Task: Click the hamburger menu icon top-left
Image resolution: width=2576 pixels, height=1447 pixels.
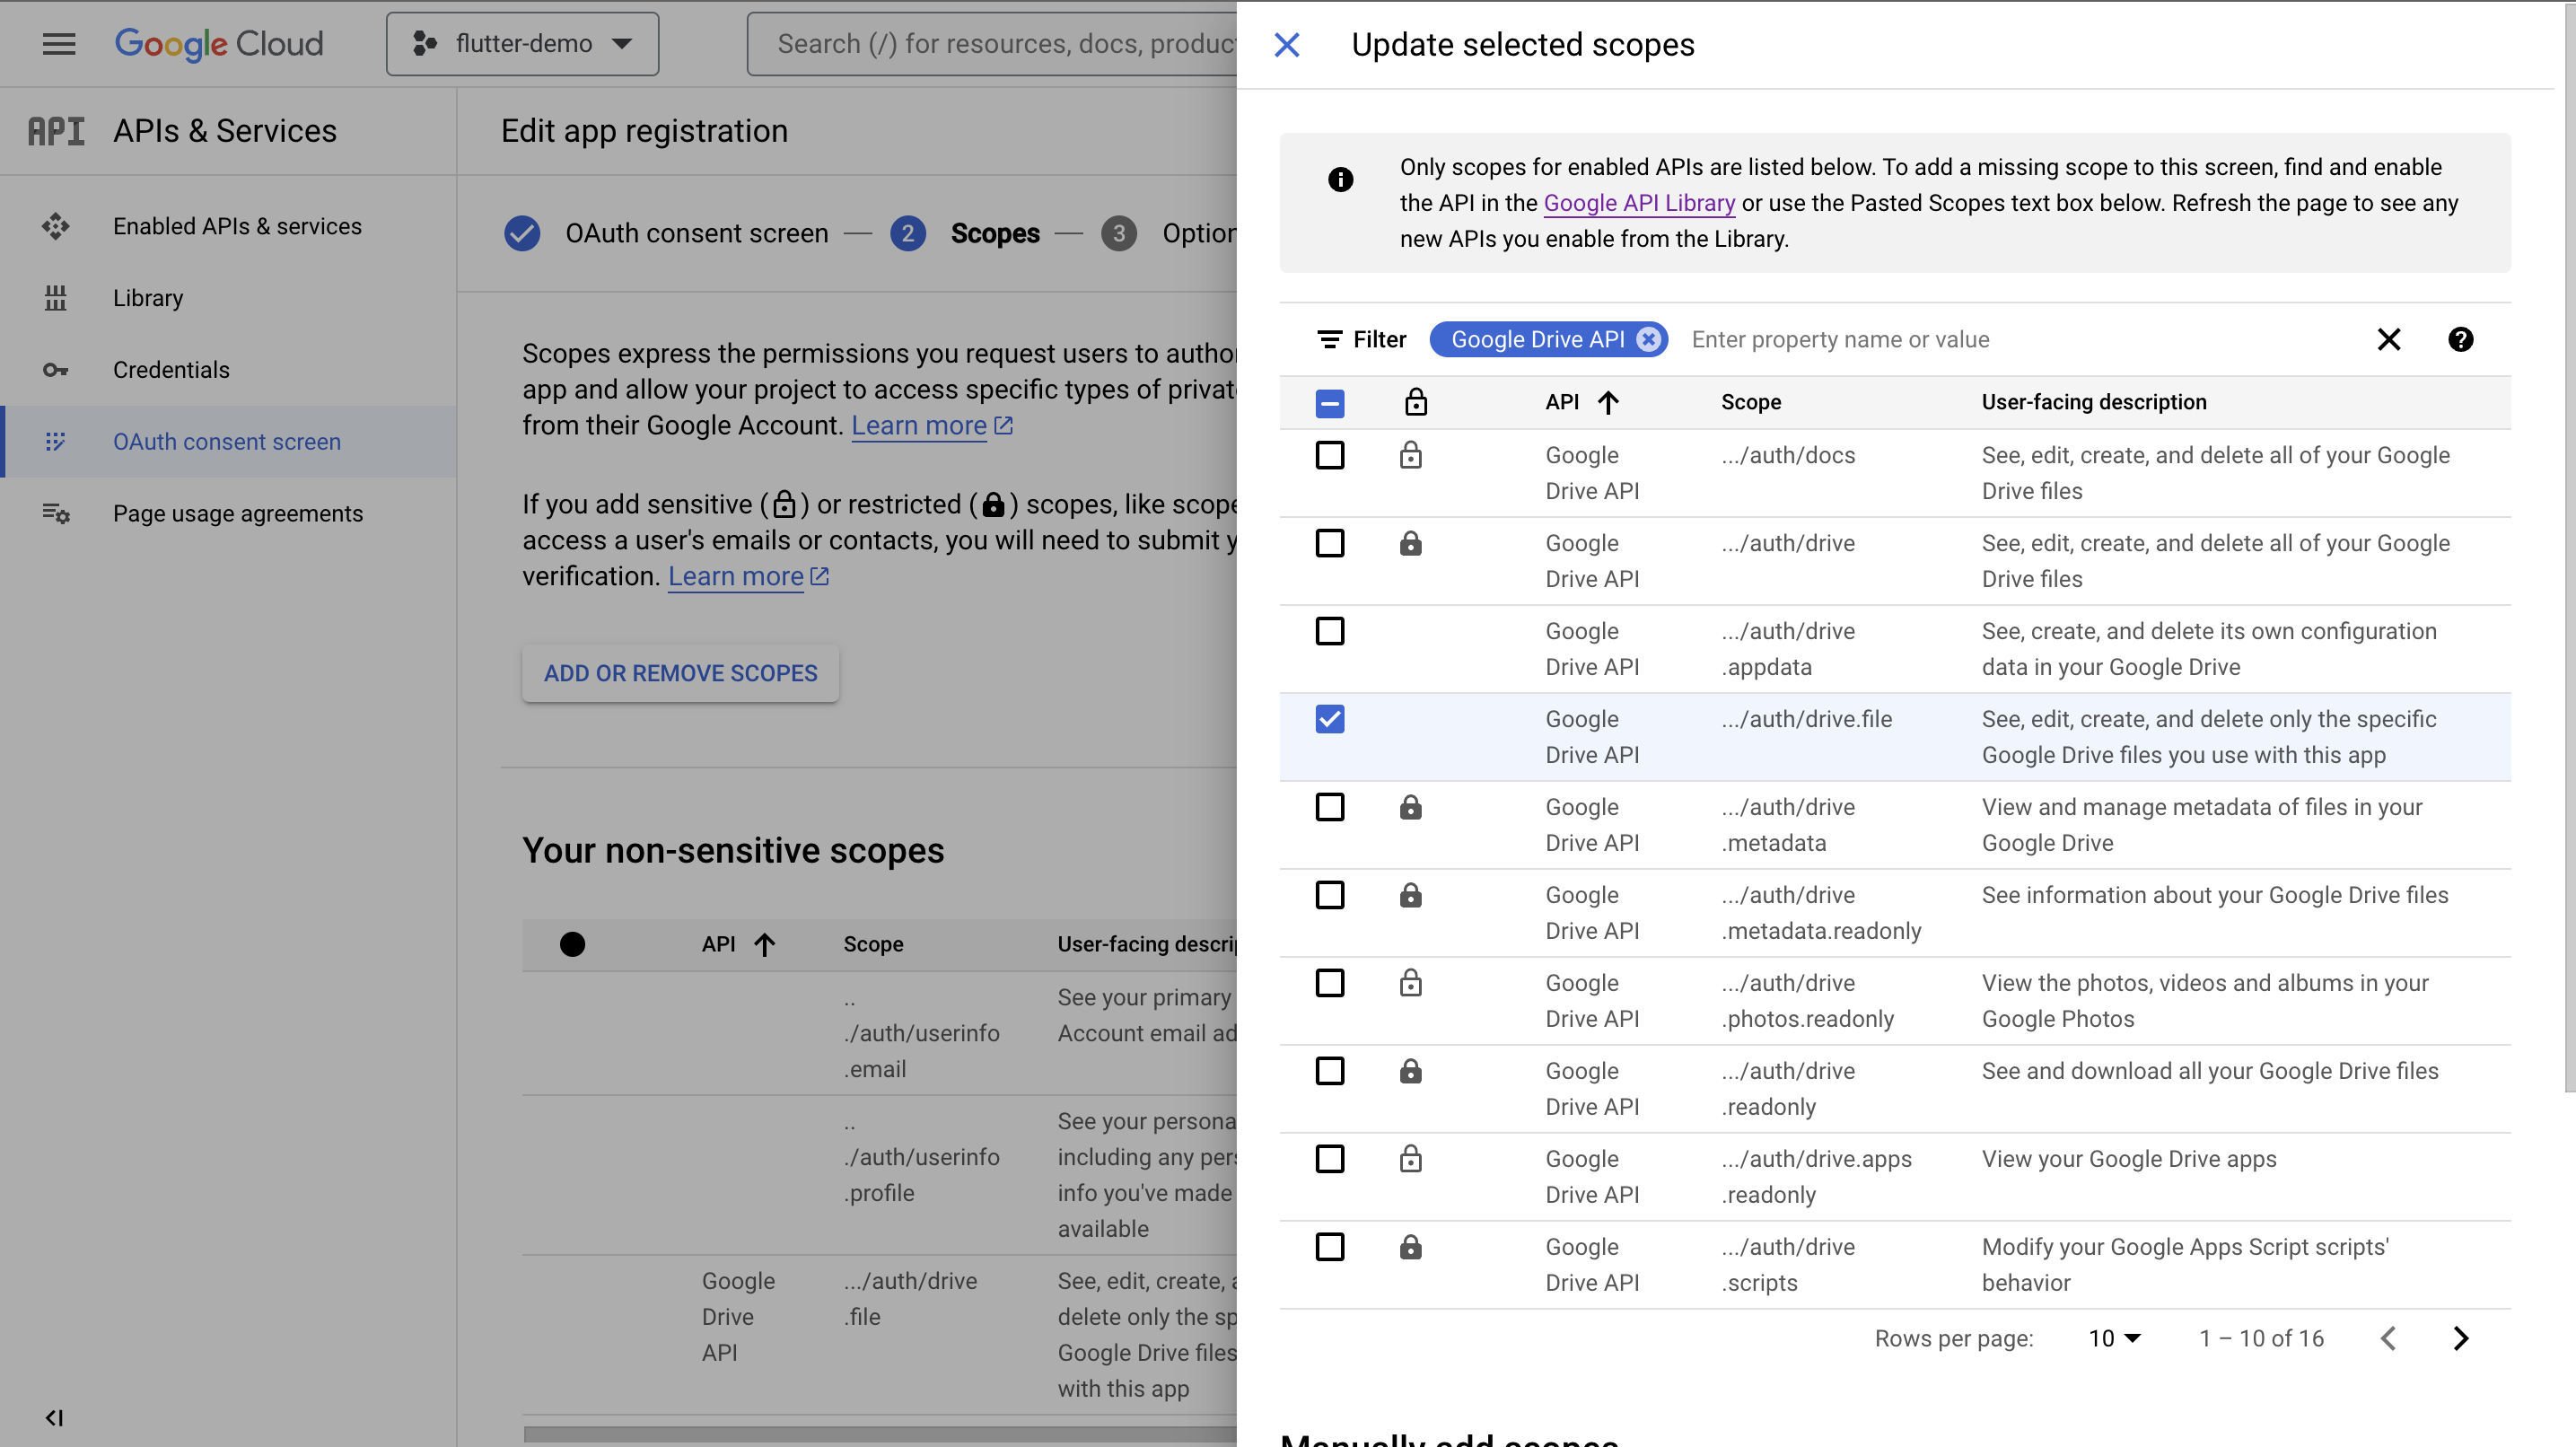Action: (x=58, y=44)
